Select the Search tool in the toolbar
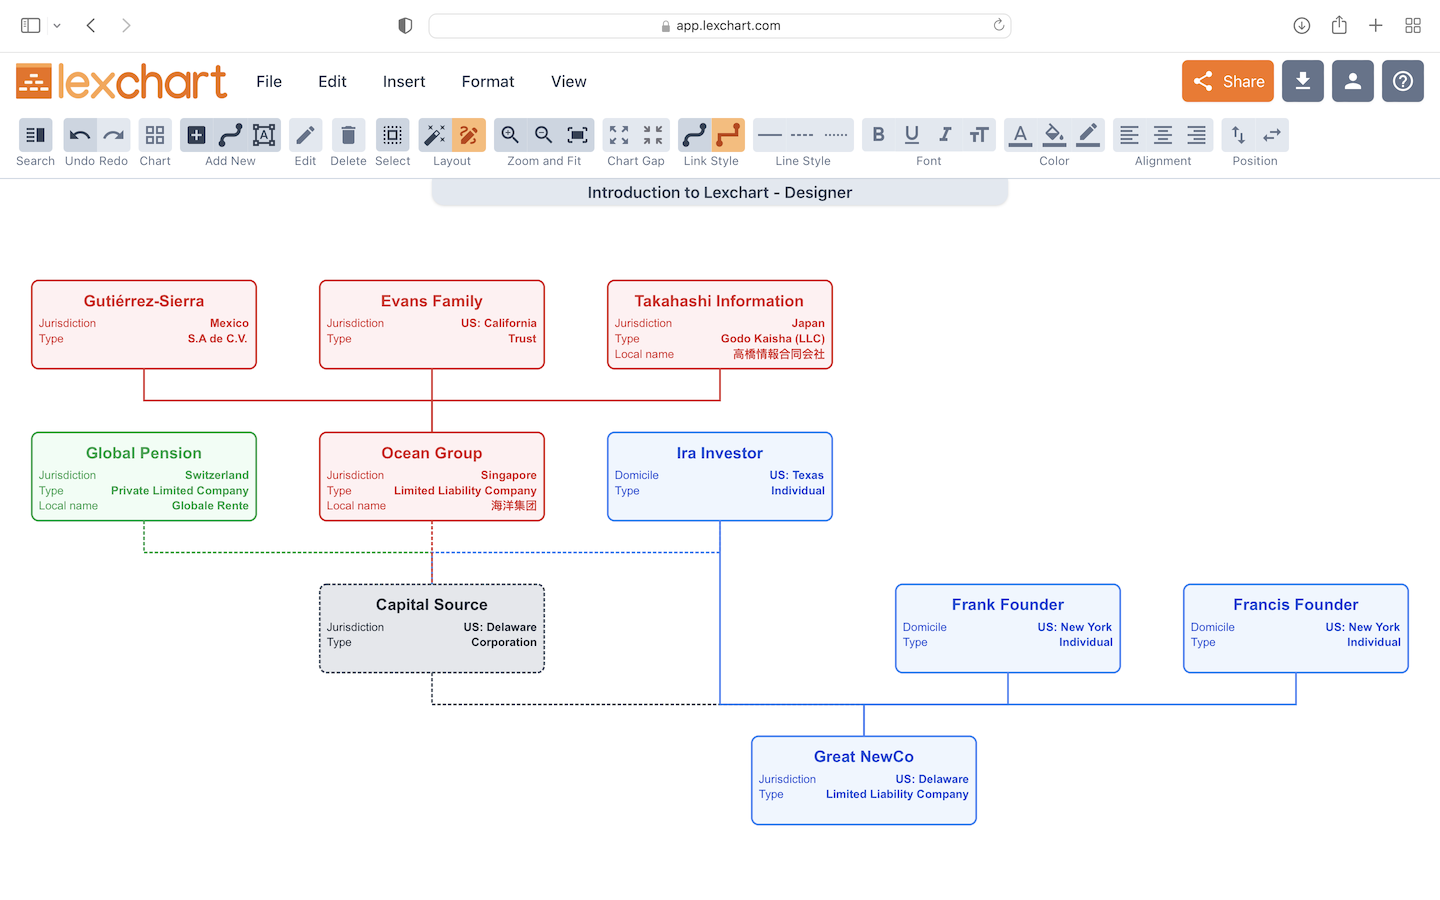The image size is (1440, 900). point(35,134)
